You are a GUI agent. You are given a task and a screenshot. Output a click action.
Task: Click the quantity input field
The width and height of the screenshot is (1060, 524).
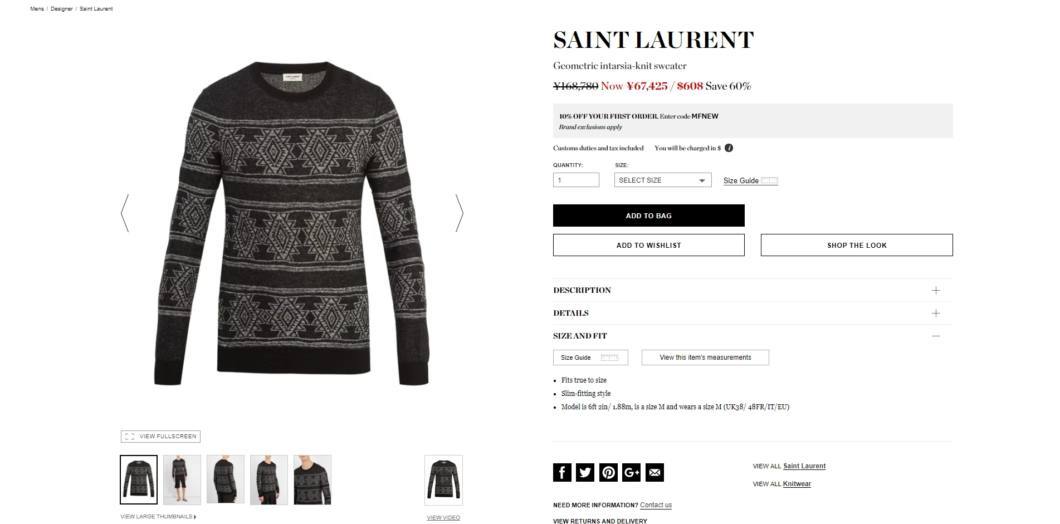pos(576,181)
